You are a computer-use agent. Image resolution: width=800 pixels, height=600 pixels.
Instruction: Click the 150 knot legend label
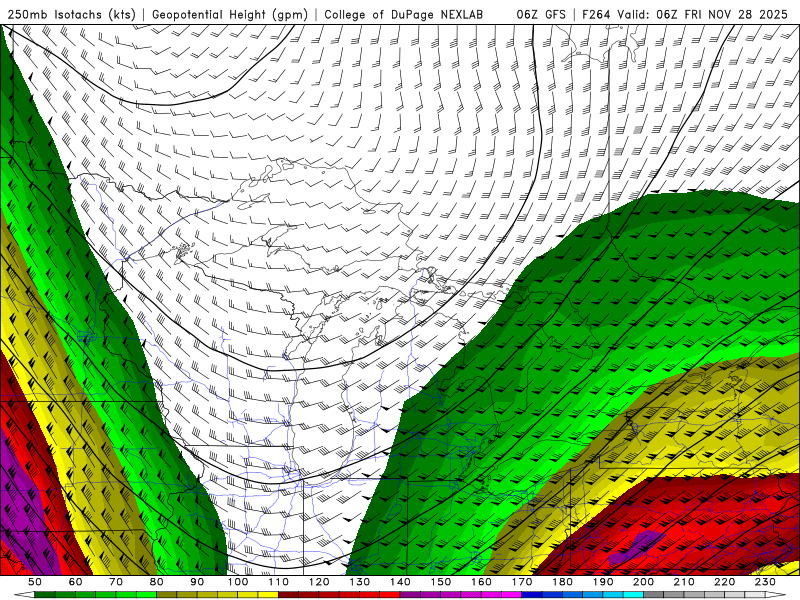click(x=441, y=582)
